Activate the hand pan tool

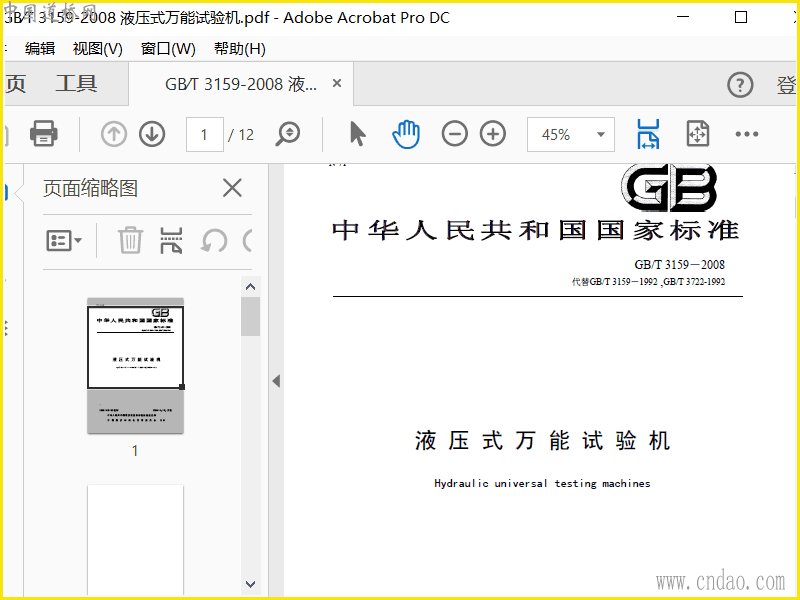[406, 134]
